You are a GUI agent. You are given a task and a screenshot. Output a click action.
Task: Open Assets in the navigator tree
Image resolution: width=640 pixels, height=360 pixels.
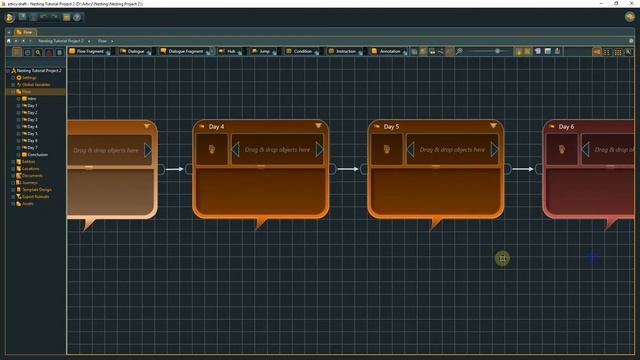pos(28,203)
